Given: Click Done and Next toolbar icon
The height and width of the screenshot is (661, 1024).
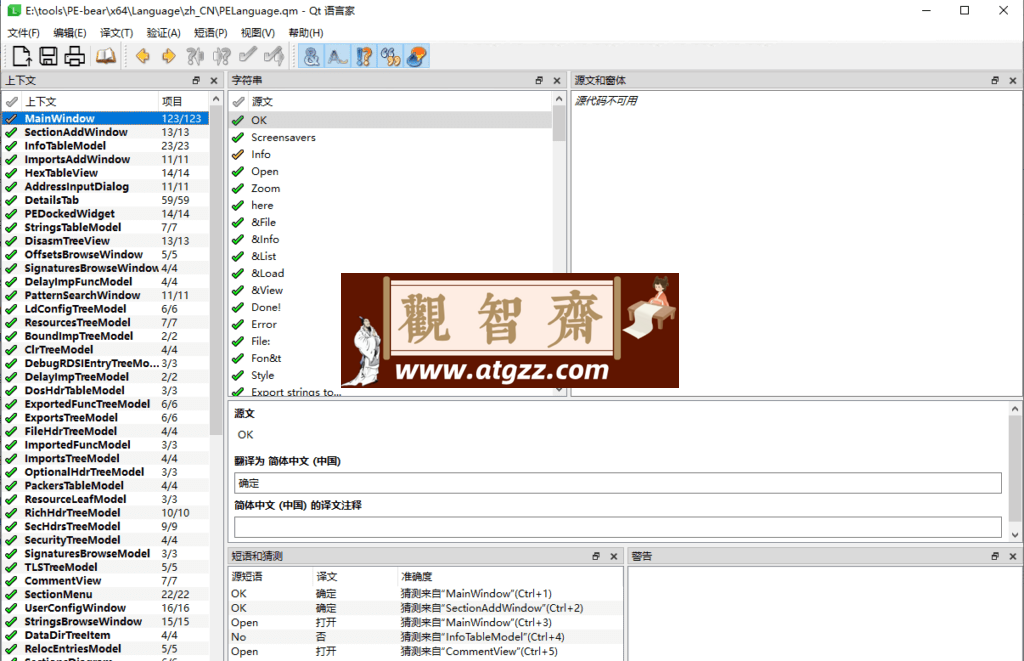Looking at the screenshot, I should point(274,56).
